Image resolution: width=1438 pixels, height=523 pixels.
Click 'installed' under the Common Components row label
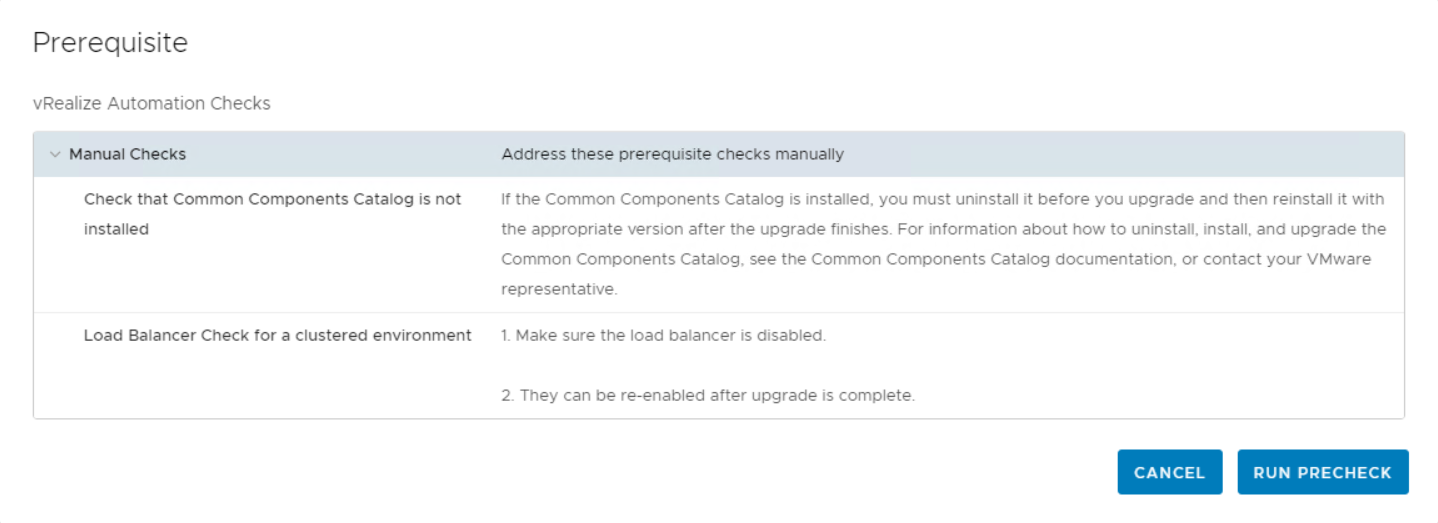116,229
